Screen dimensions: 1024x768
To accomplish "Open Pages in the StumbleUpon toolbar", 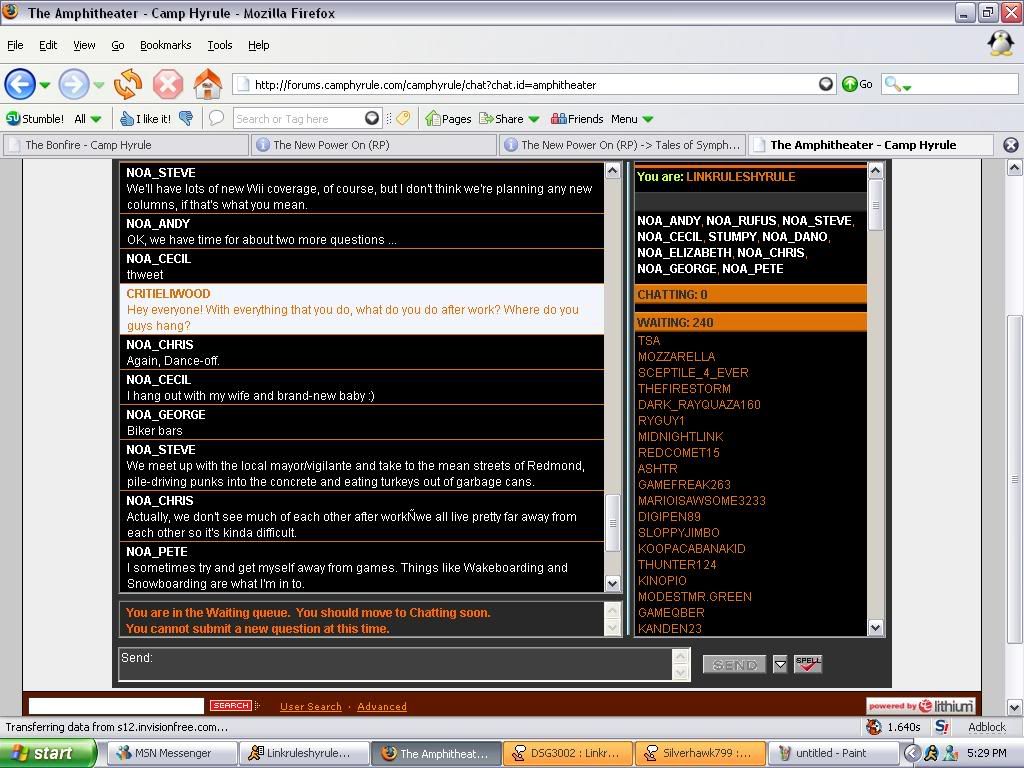I will 448,119.
